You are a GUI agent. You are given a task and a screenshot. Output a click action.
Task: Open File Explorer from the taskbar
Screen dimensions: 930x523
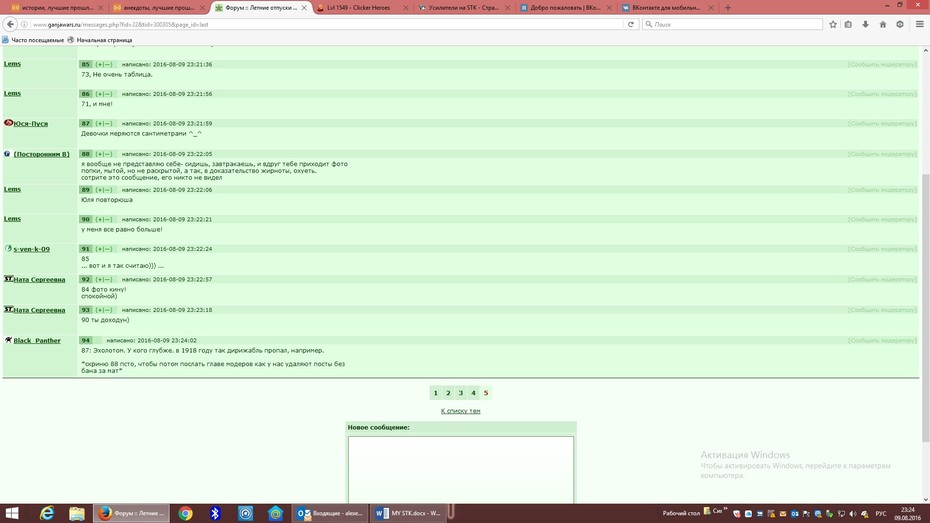[77, 513]
